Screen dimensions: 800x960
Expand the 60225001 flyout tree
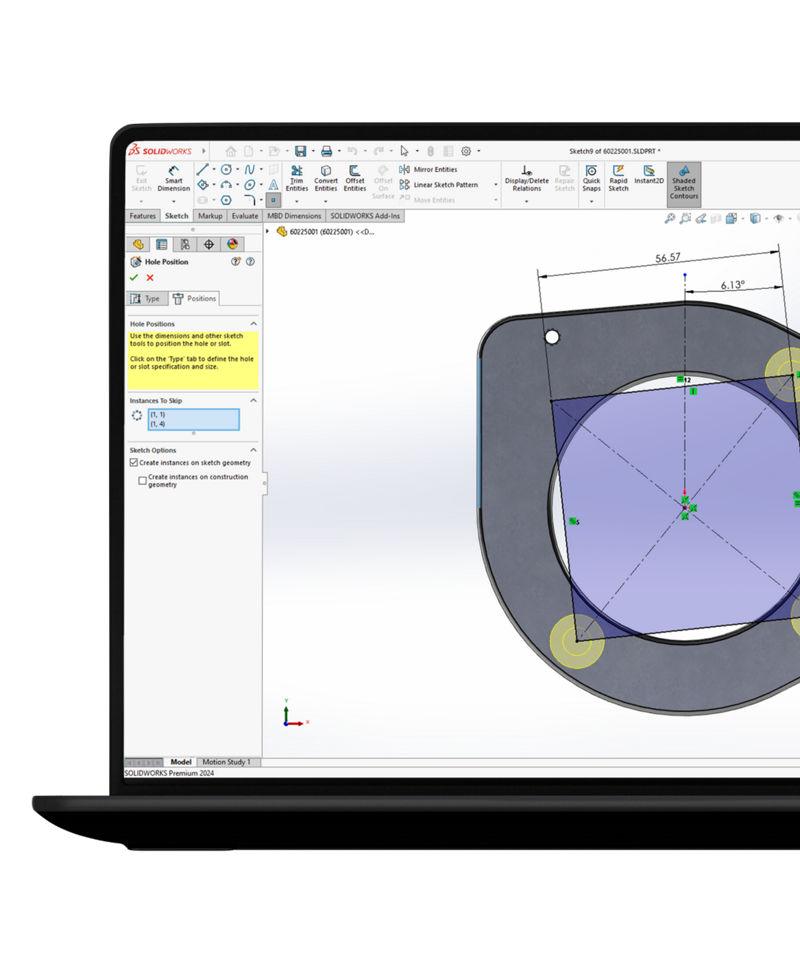tap(267, 231)
